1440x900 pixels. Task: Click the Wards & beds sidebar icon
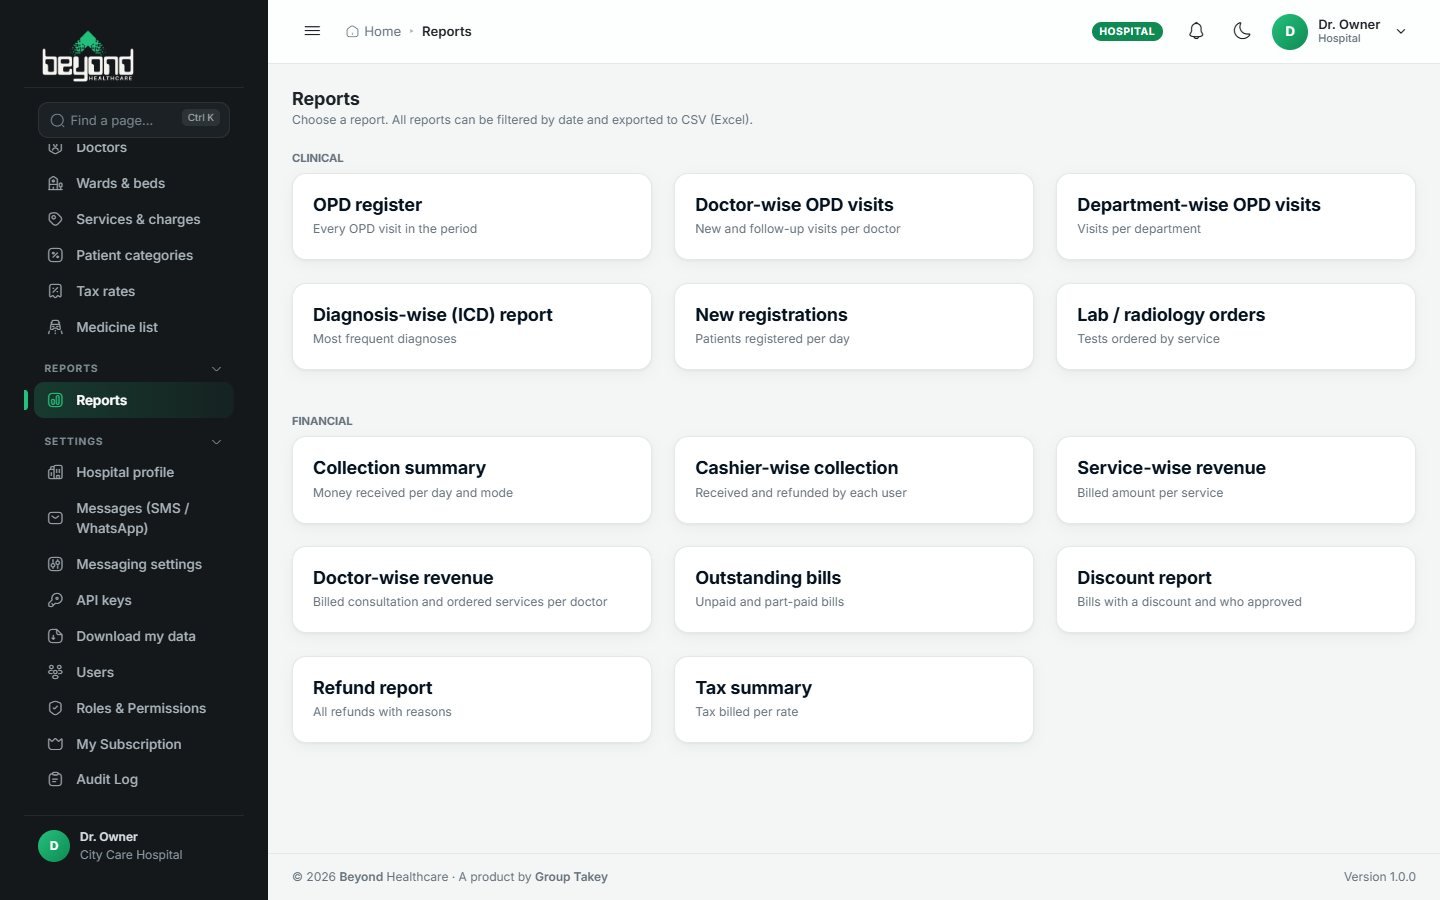[x=56, y=183]
